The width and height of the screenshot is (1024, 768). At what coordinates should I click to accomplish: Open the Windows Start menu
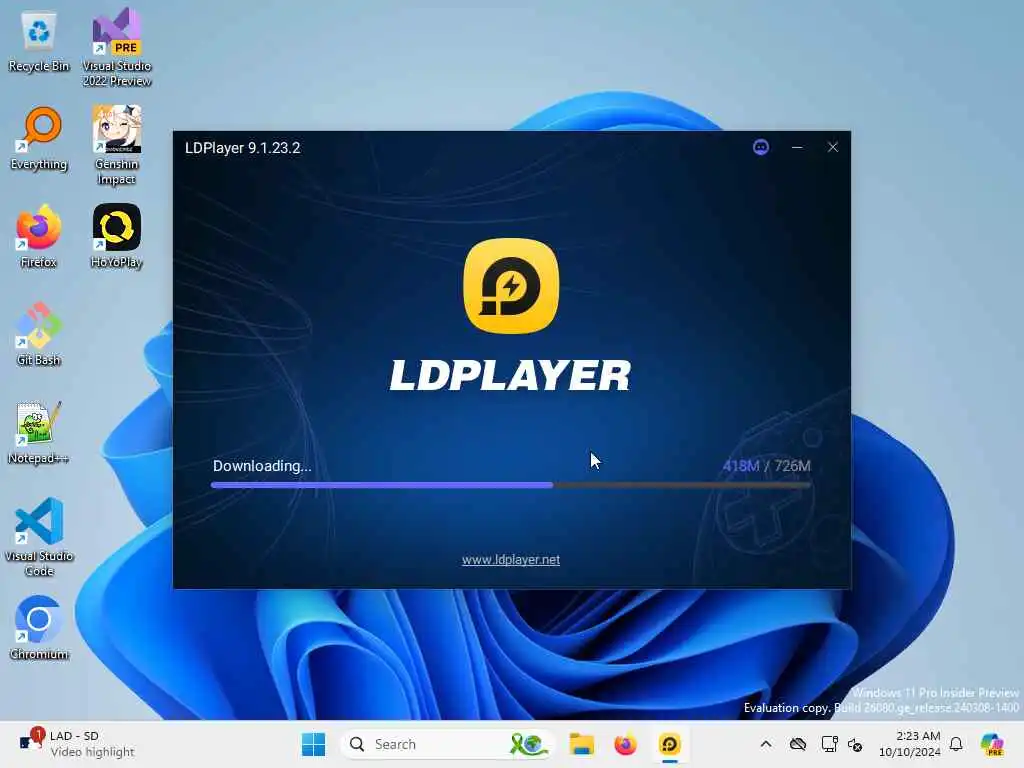click(x=313, y=744)
